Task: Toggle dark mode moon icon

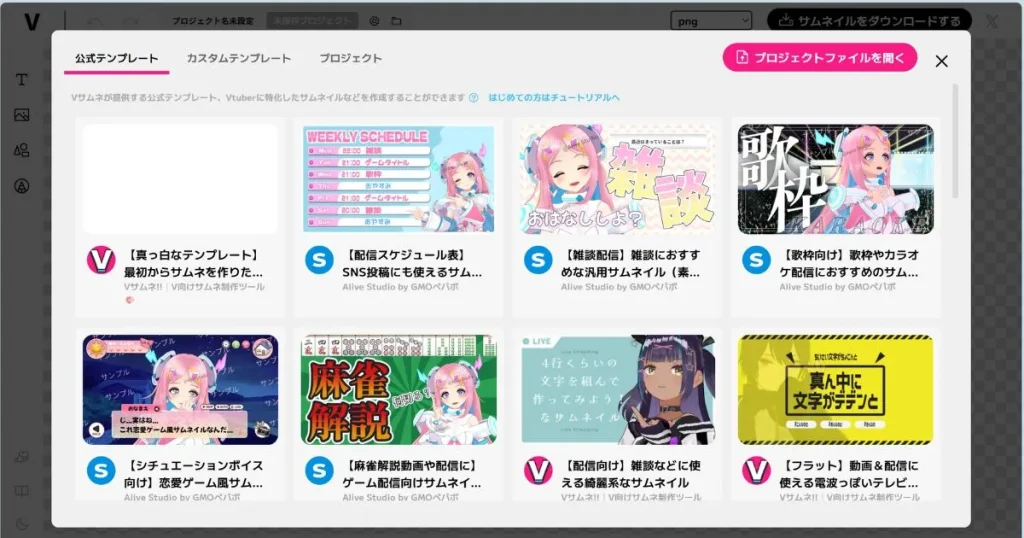Action: coord(22,524)
